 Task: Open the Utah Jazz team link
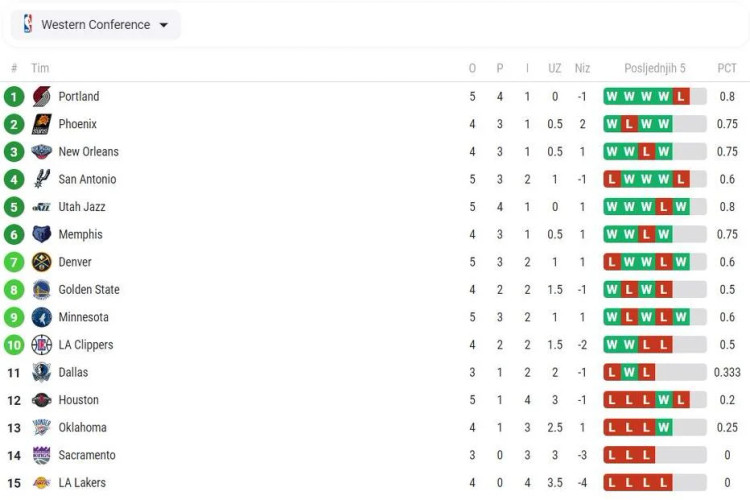[x=82, y=207]
